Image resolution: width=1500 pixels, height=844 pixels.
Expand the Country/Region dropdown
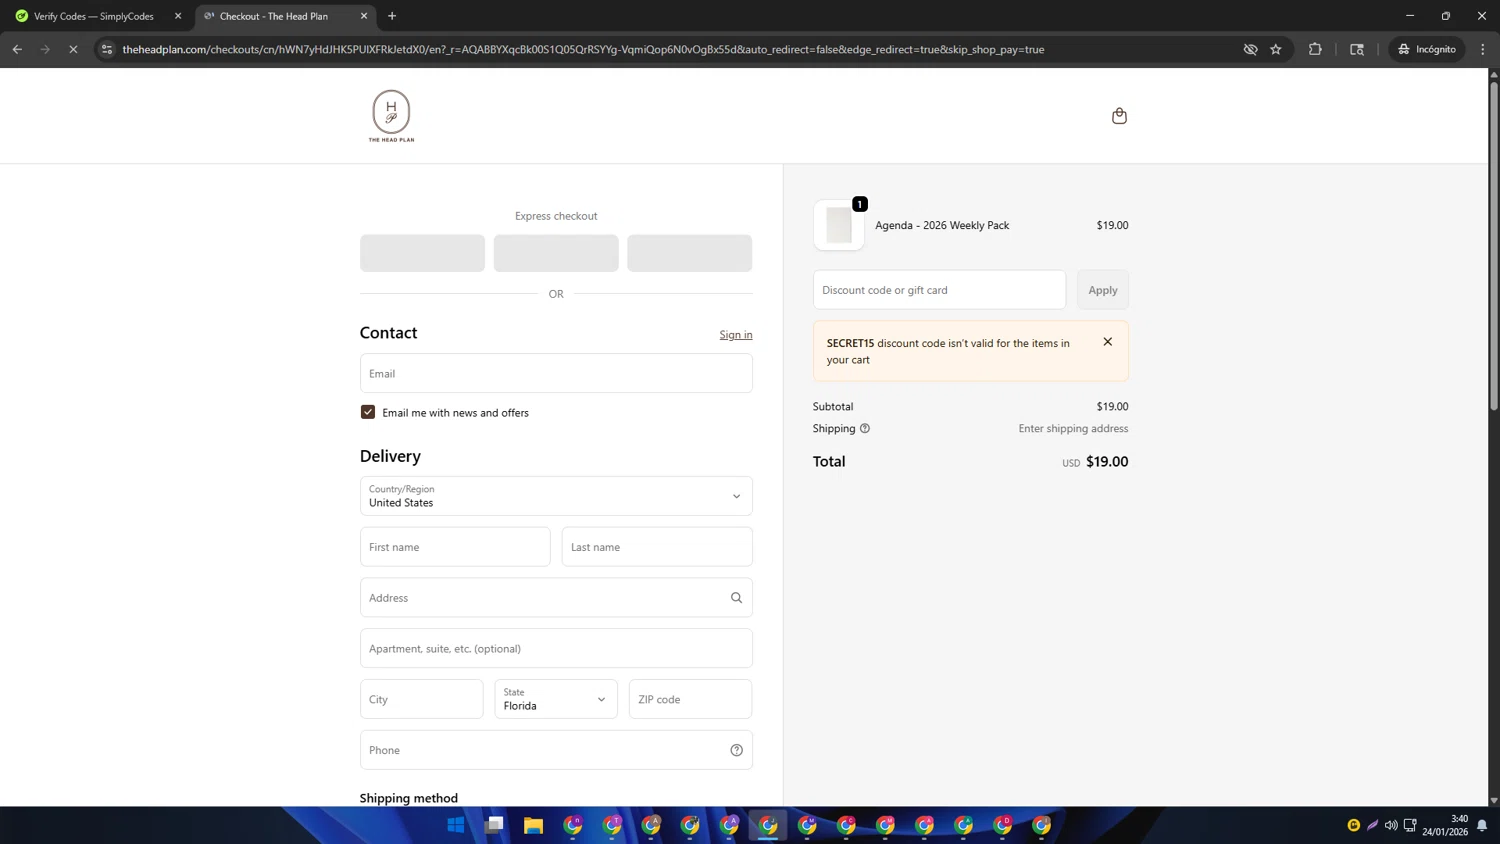click(556, 496)
